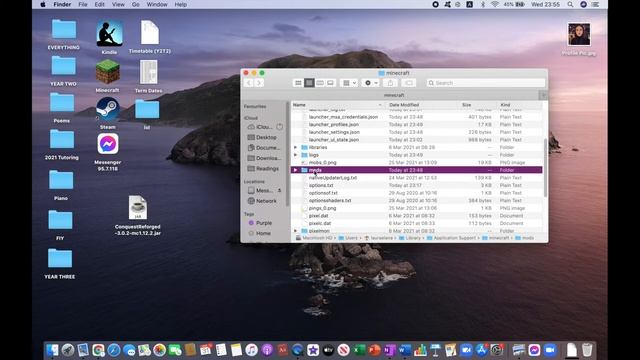Click the Wi-Fi status icon
The width and height of the screenshot is (640, 360).
click(x=494, y=4)
